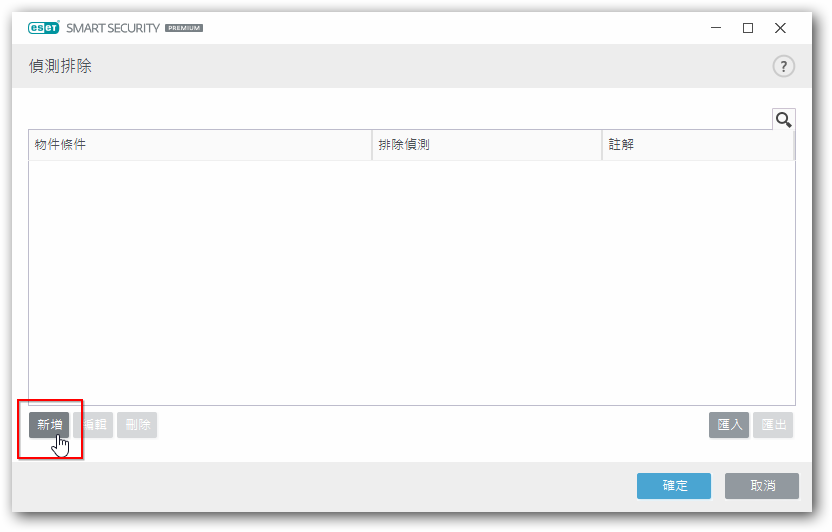Maximize the ESET window
Image resolution: width=832 pixels, height=532 pixels.
coord(747,28)
